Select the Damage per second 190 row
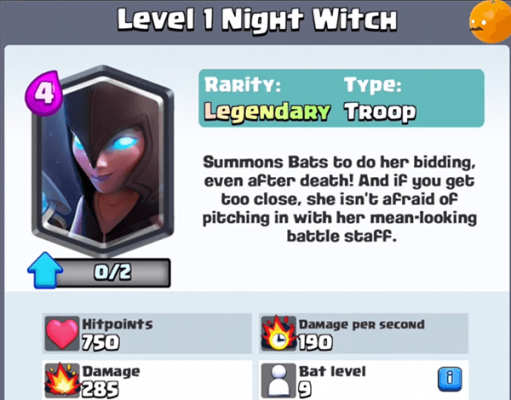511x400 pixels. (x=363, y=333)
